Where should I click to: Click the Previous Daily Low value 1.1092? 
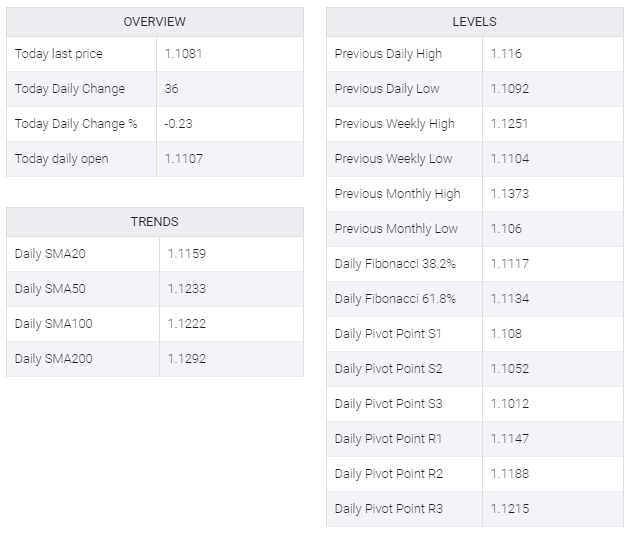point(509,89)
